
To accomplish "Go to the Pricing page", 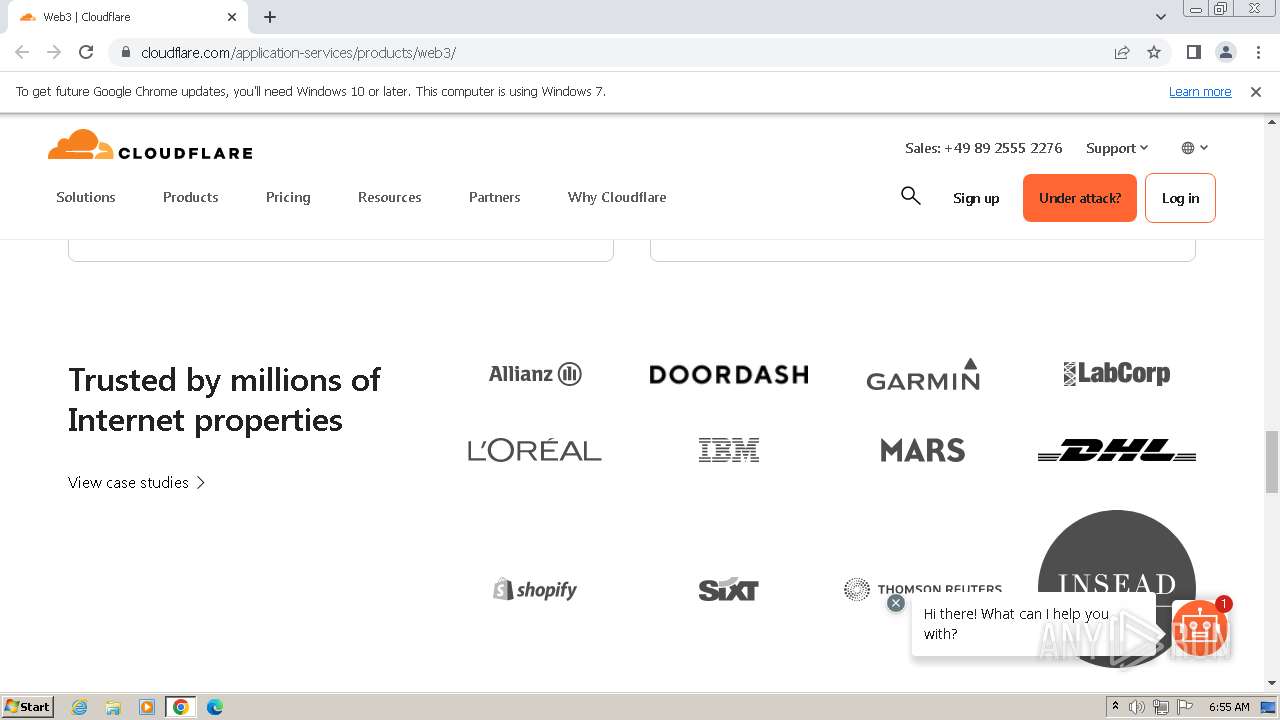I will pyautogui.click(x=288, y=197).
